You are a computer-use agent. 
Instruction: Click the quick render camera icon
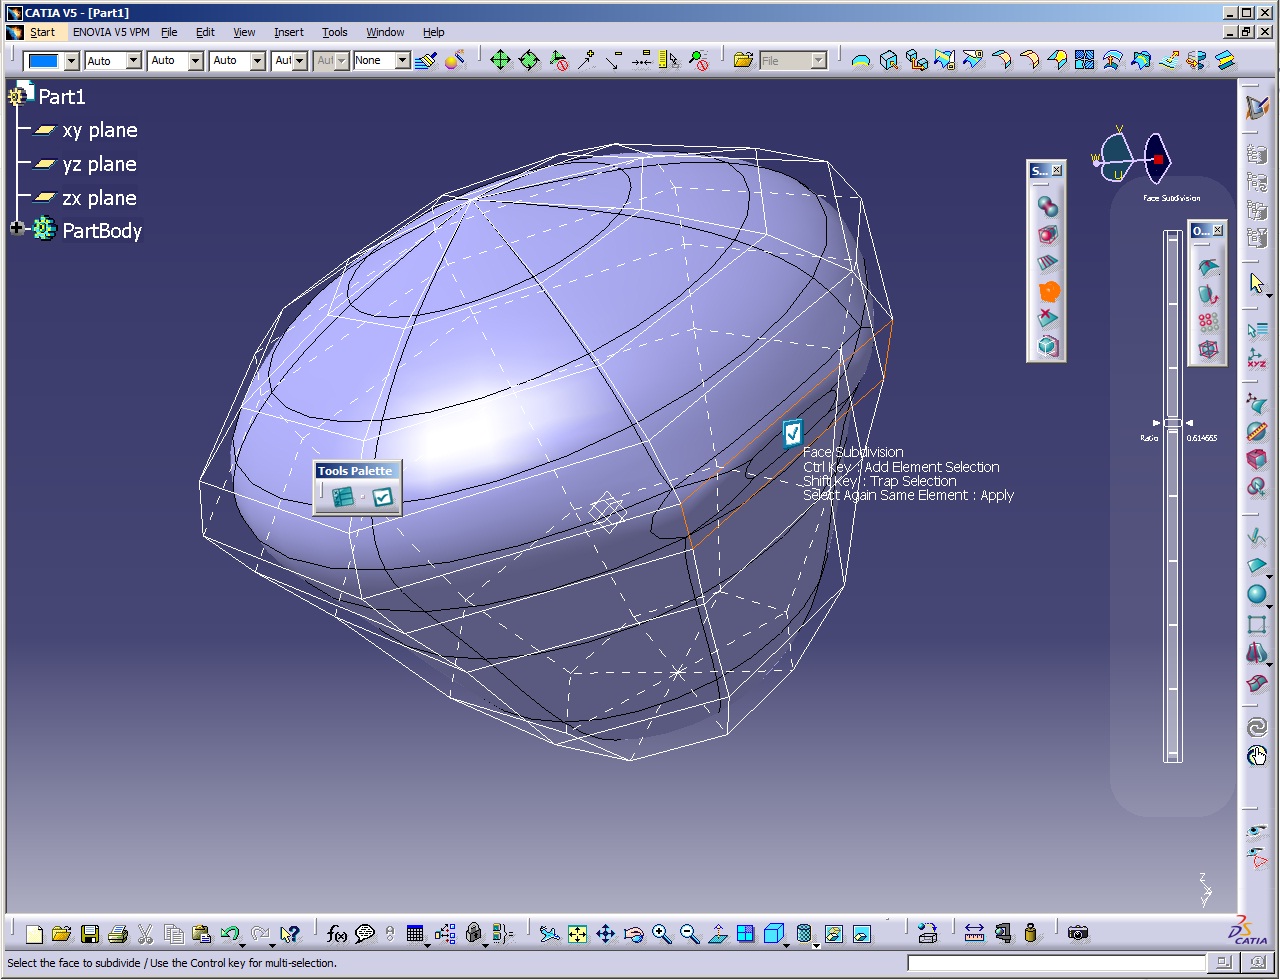point(1078,933)
